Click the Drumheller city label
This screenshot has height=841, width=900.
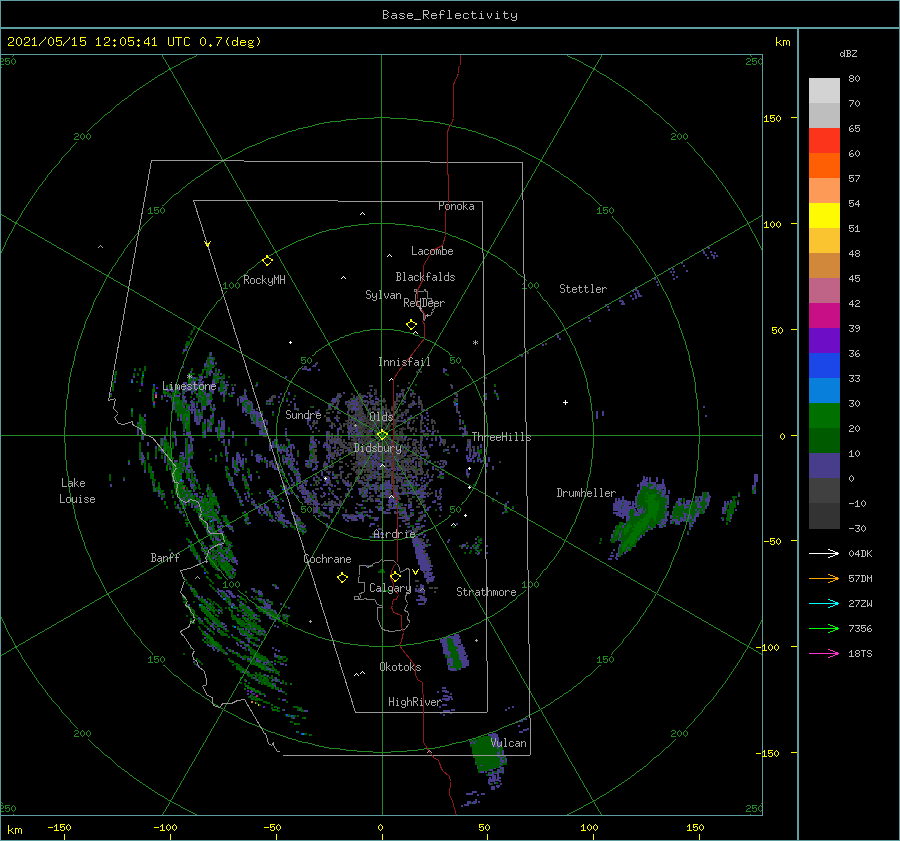pyautogui.click(x=586, y=493)
